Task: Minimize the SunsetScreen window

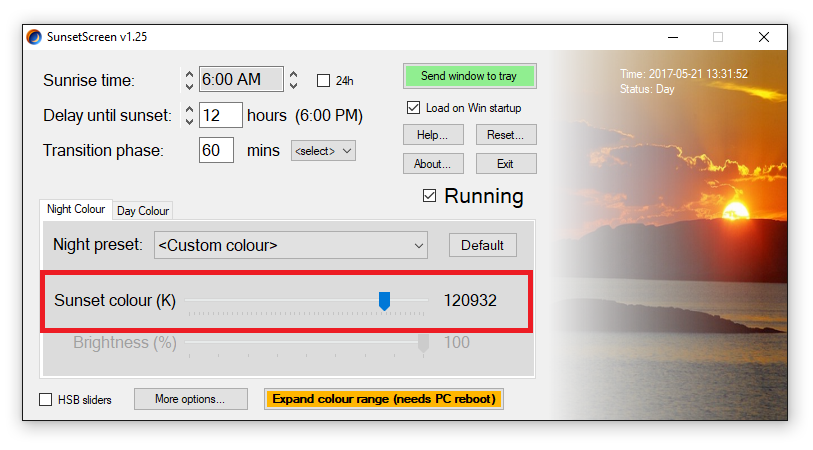Action: pyautogui.click(x=673, y=37)
